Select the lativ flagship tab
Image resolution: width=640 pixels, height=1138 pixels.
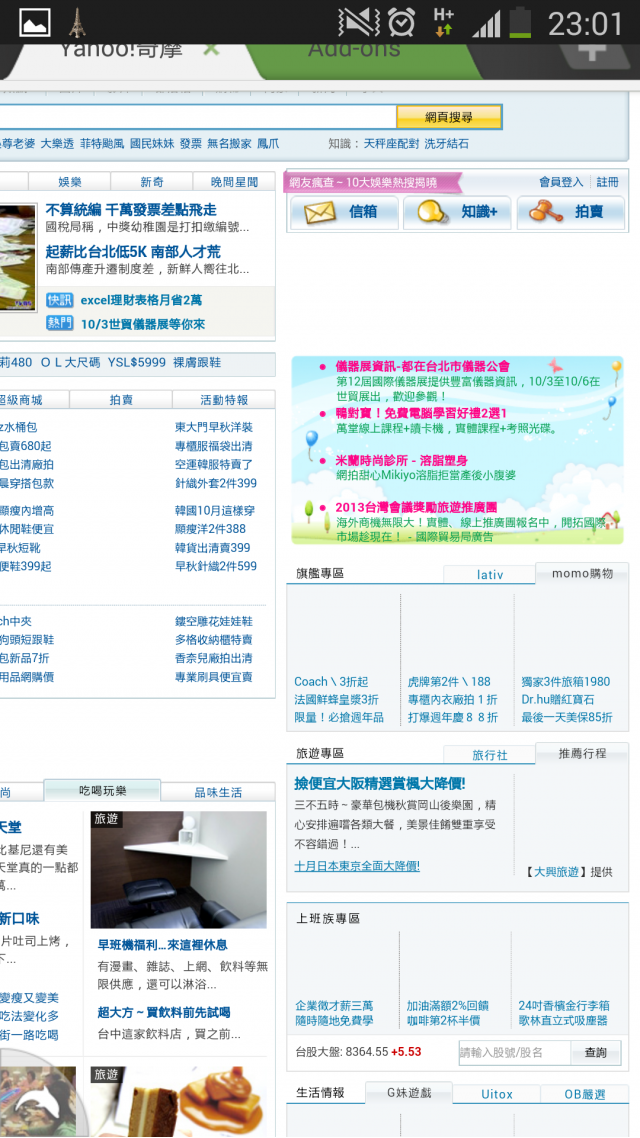pyautogui.click(x=490, y=574)
